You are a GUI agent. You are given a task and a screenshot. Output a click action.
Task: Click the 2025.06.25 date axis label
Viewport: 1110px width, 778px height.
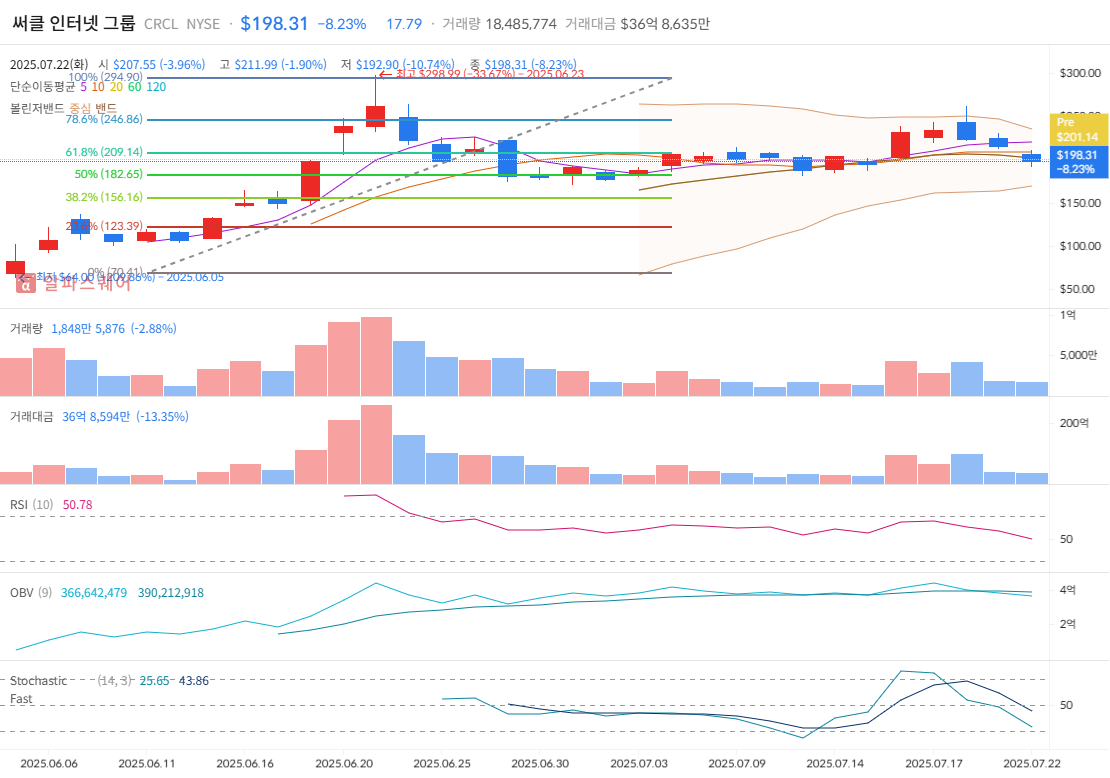click(442, 764)
